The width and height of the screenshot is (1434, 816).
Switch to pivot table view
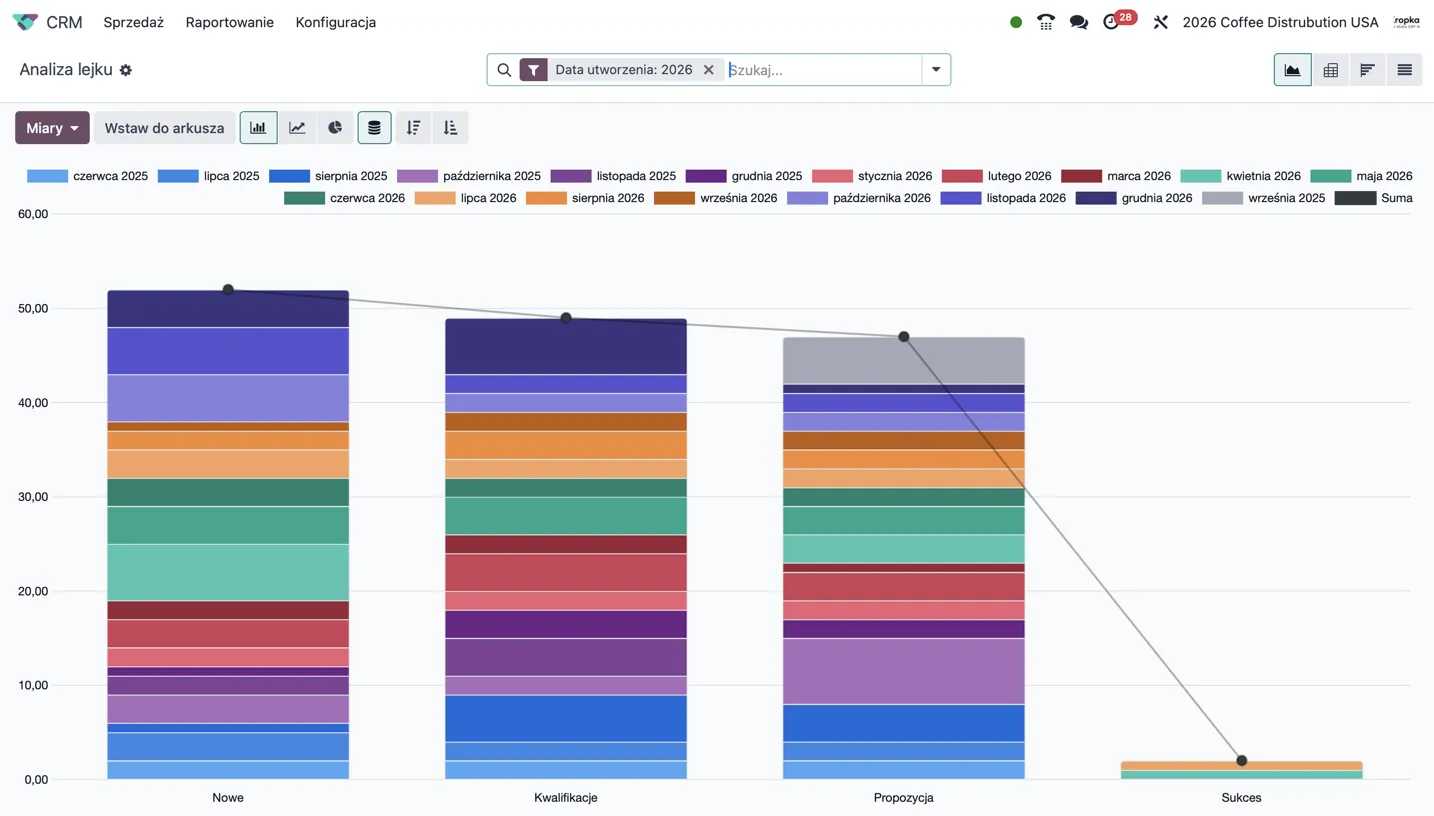click(1330, 70)
